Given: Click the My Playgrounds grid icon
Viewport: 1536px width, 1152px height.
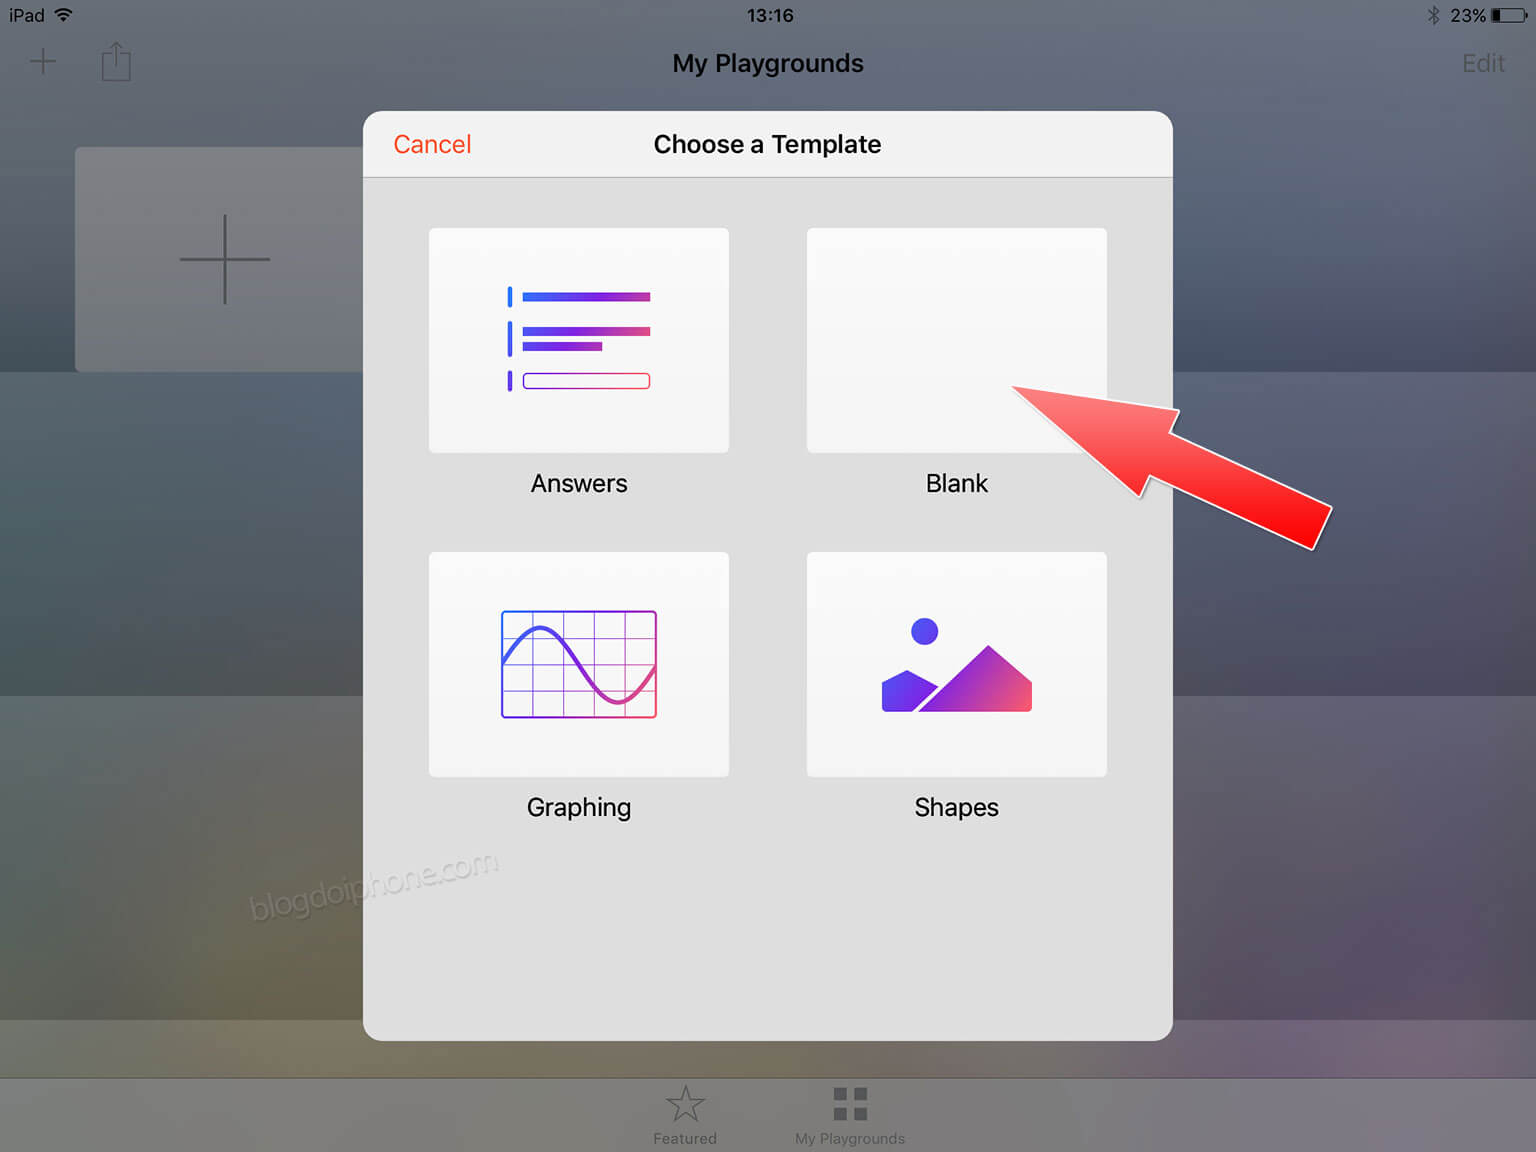Looking at the screenshot, I should [850, 1104].
